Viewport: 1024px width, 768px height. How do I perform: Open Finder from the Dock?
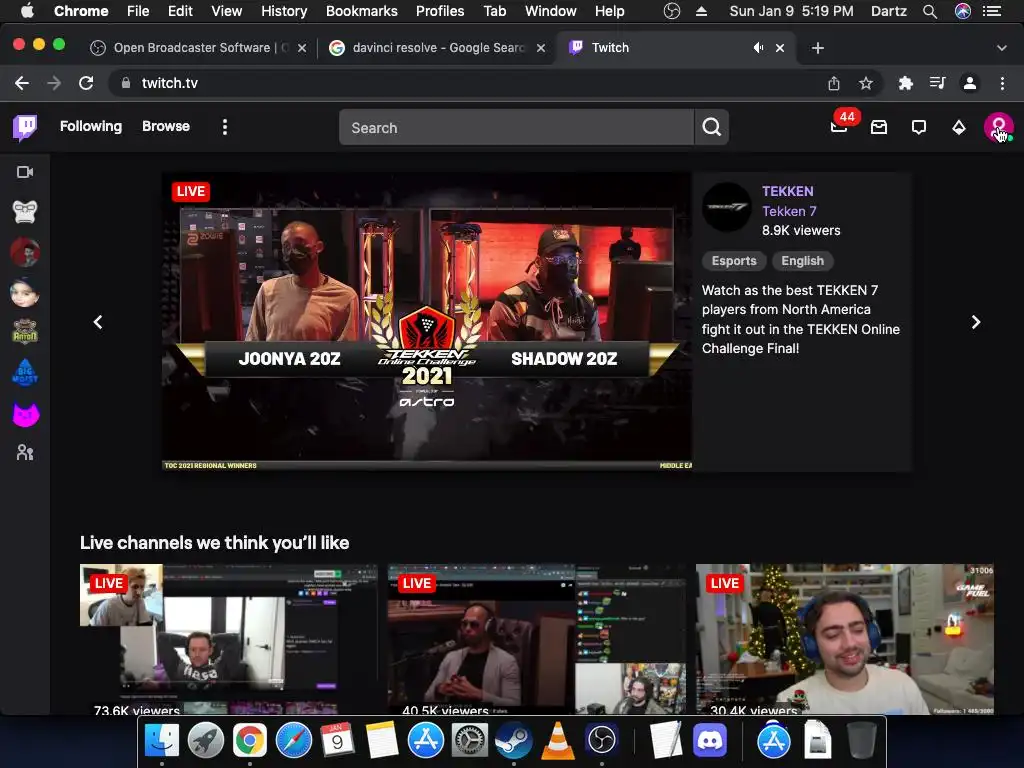coord(161,740)
